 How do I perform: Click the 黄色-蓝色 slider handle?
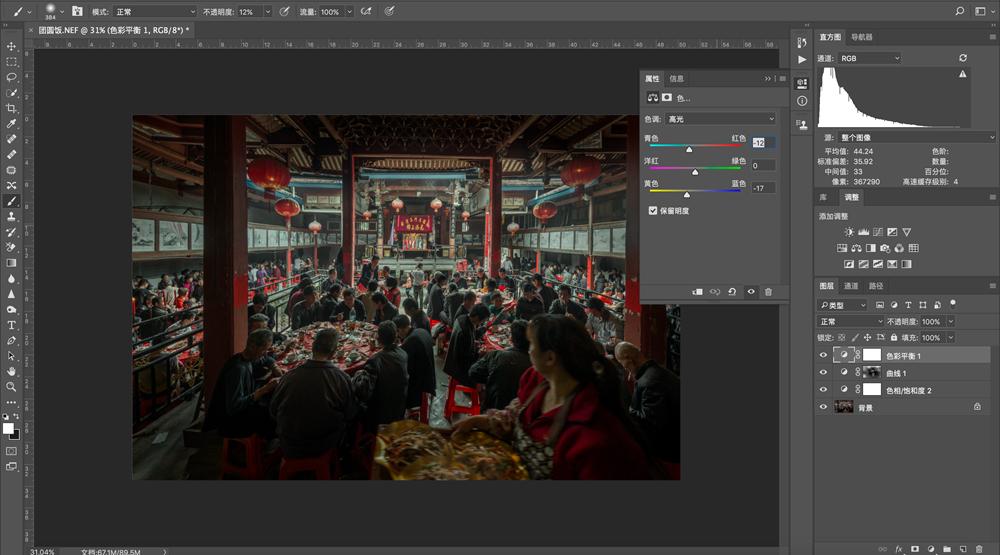click(686, 194)
